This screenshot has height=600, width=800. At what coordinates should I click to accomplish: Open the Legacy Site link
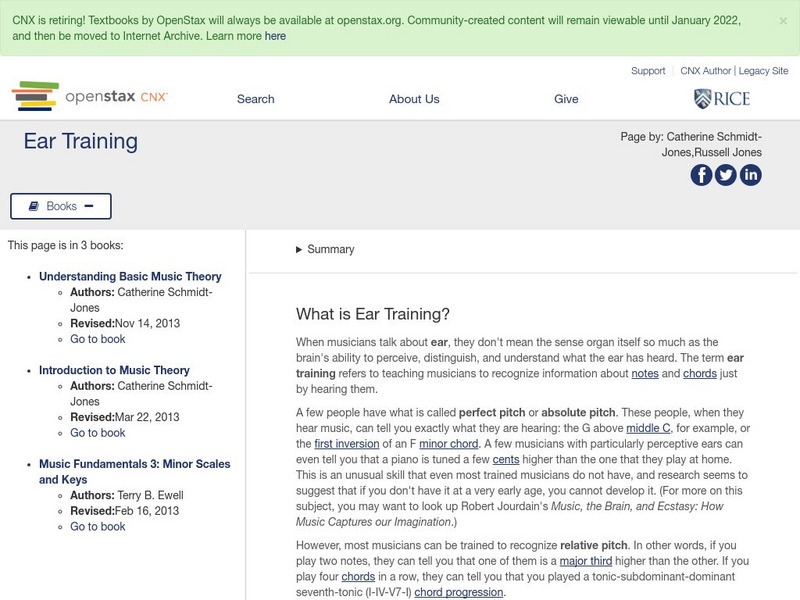[x=763, y=71]
